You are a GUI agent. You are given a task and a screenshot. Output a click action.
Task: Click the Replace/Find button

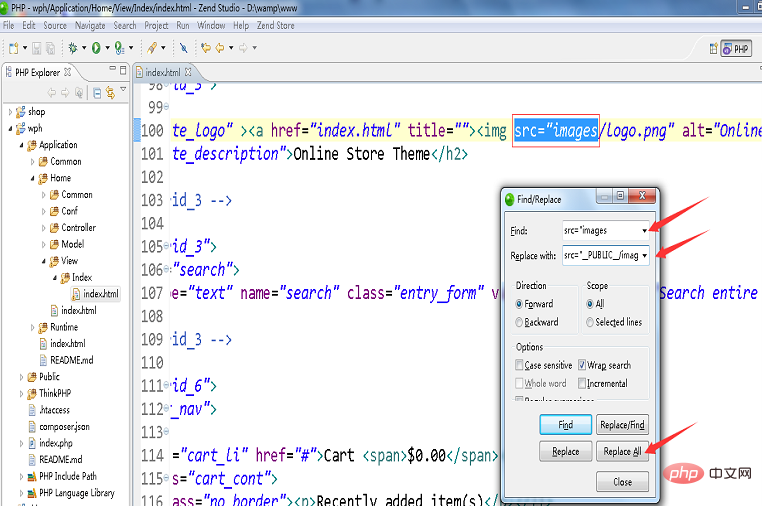[622, 425]
